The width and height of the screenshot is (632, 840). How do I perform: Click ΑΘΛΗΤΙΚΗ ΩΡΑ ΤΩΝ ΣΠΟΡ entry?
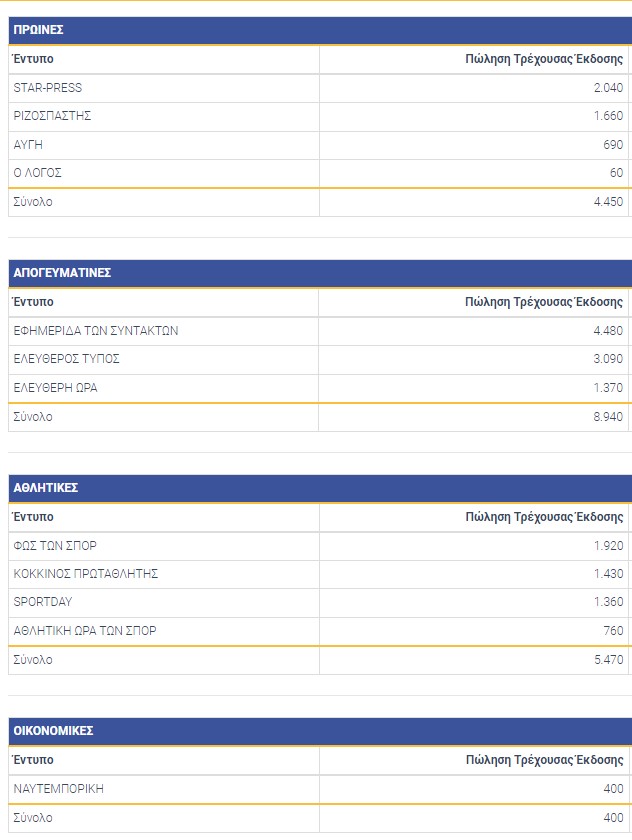pos(85,631)
